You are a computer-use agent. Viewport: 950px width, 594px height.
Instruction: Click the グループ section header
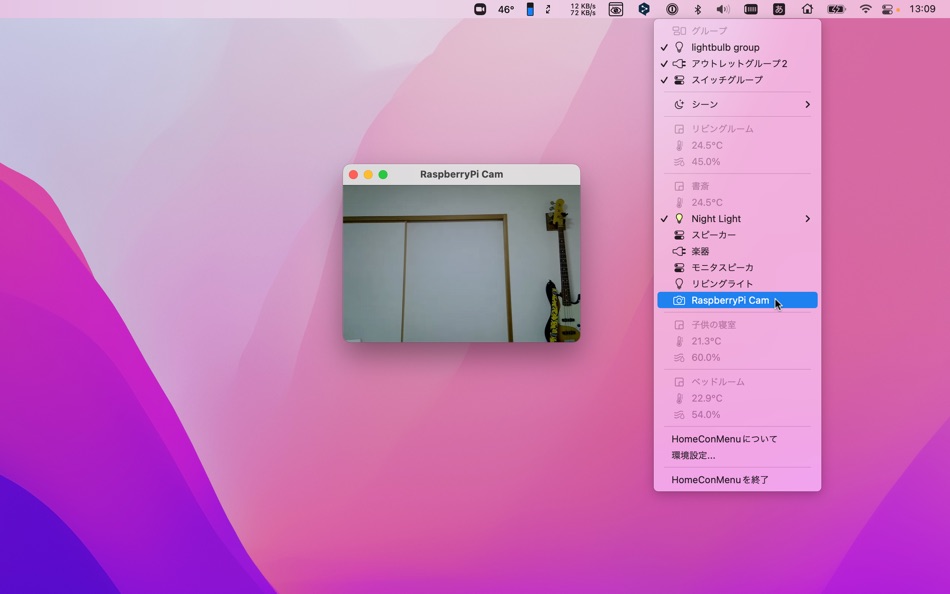737,31
